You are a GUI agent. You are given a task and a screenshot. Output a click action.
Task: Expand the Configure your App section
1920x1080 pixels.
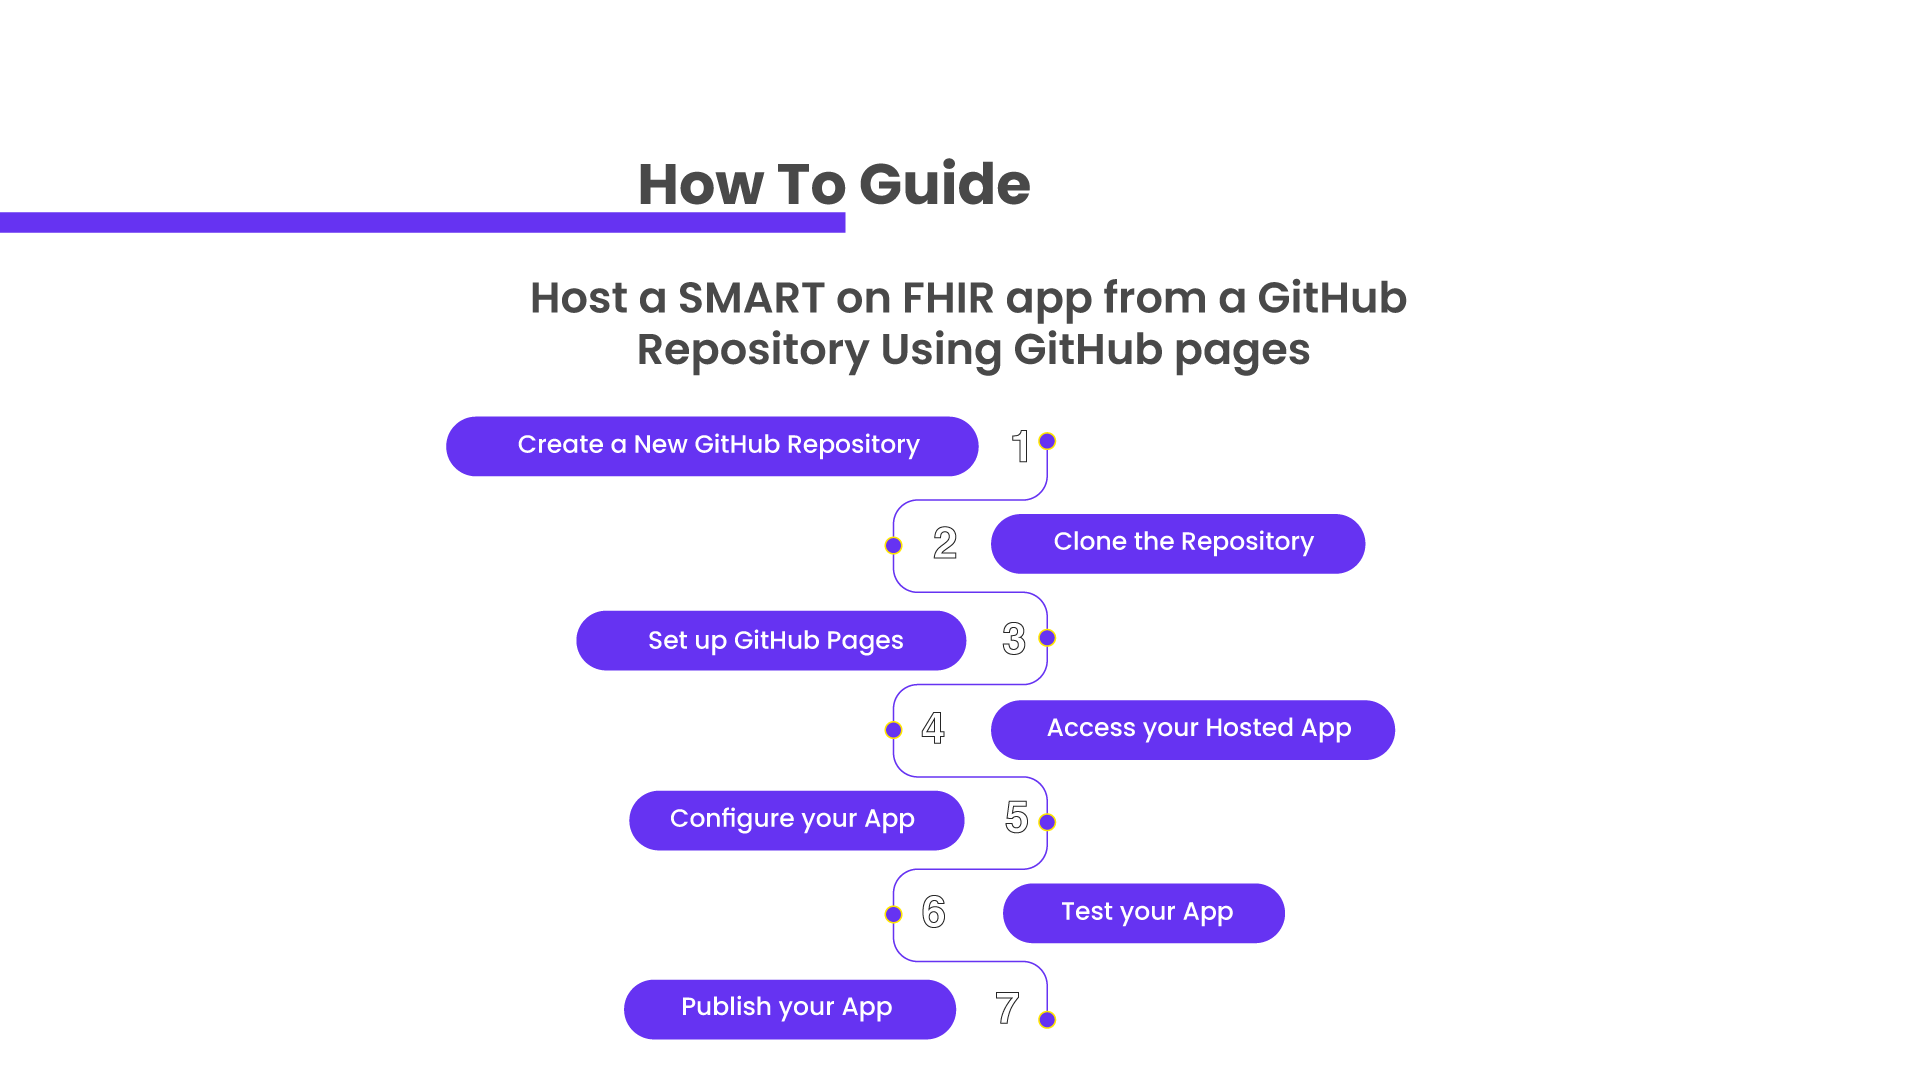pos(793,819)
